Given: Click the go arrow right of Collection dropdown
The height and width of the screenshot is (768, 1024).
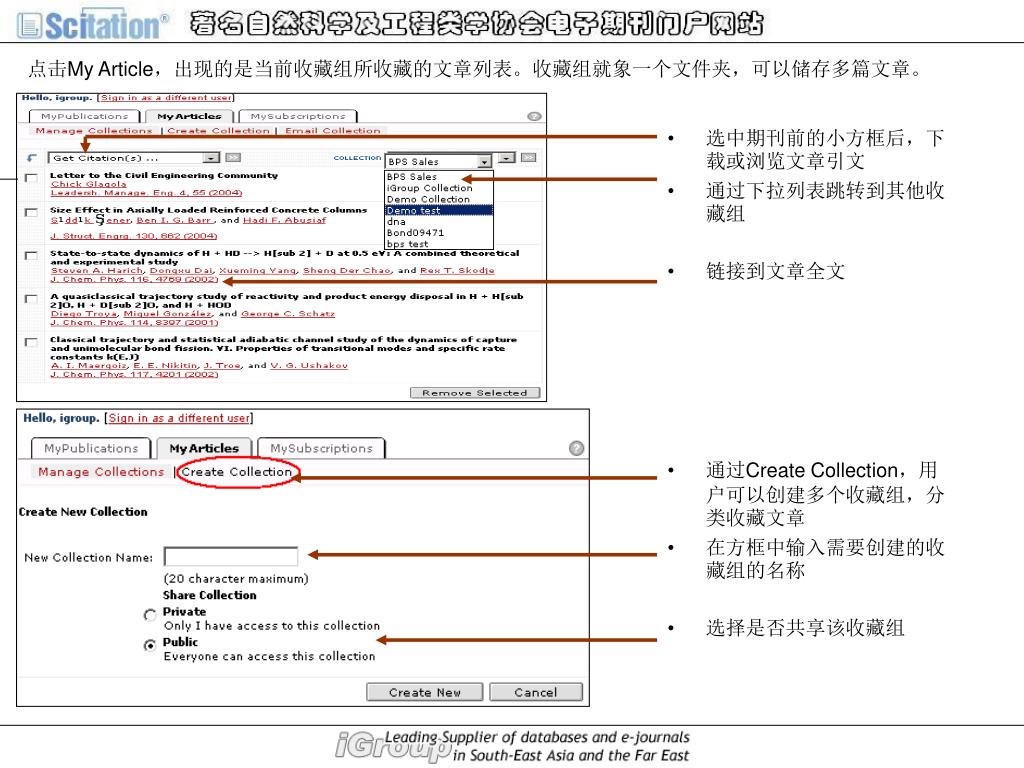Looking at the screenshot, I should click(x=528, y=157).
